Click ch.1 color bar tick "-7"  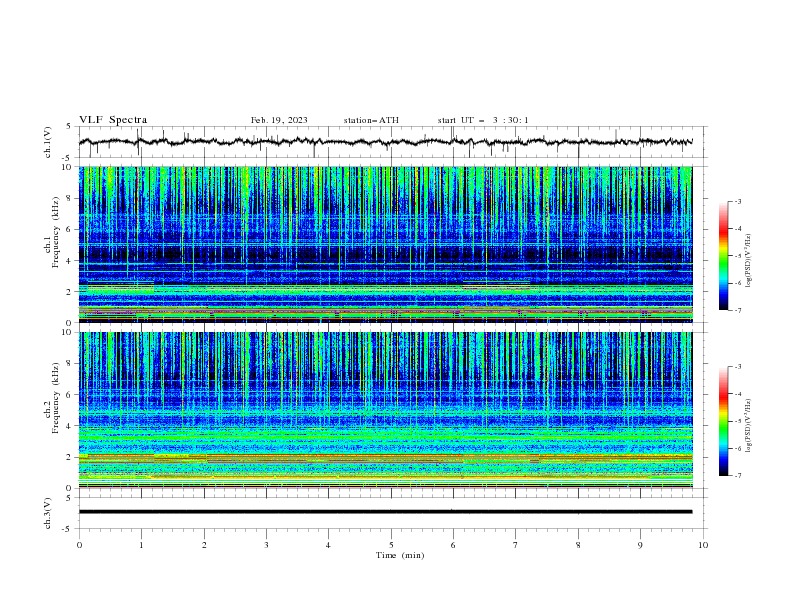(x=738, y=310)
